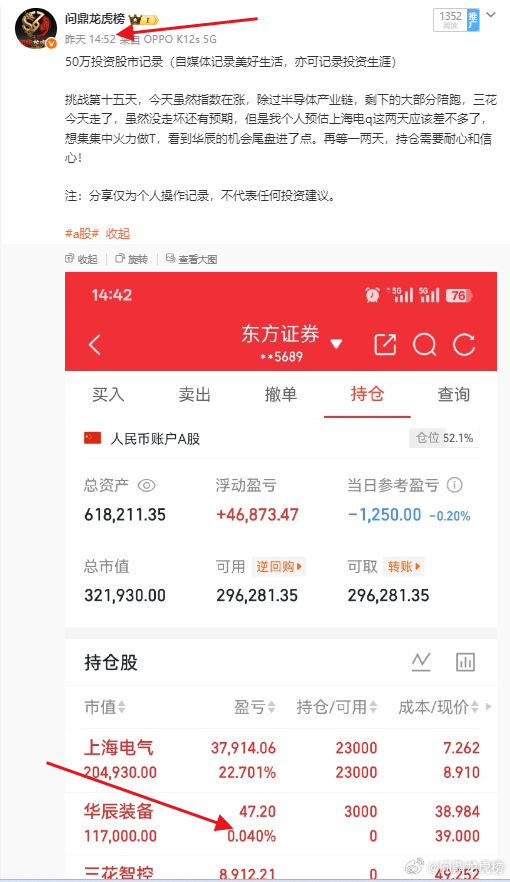The height and width of the screenshot is (882, 510).
Task: Click the 22.701% profit percentage
Action: pos(247,772)
